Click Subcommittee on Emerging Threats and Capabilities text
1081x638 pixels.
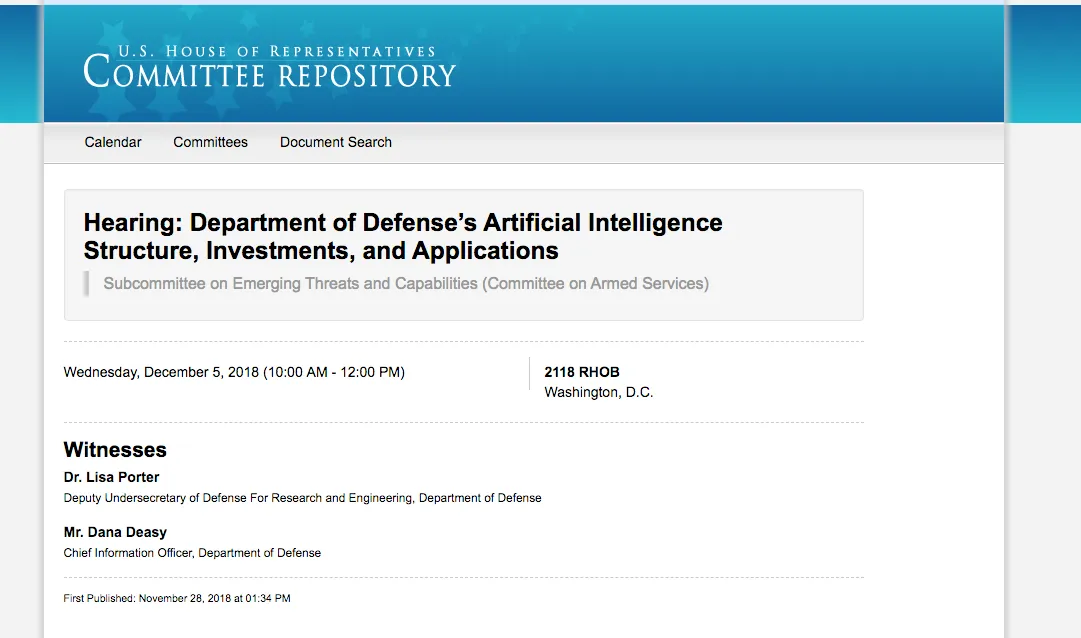coord(290,283)
